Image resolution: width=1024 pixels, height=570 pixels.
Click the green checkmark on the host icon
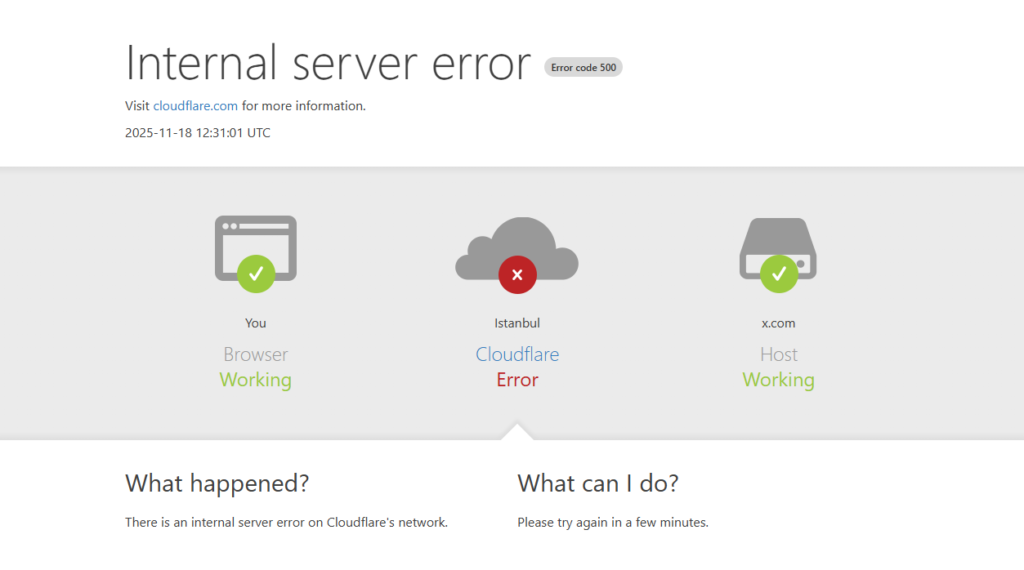(778, 273)
